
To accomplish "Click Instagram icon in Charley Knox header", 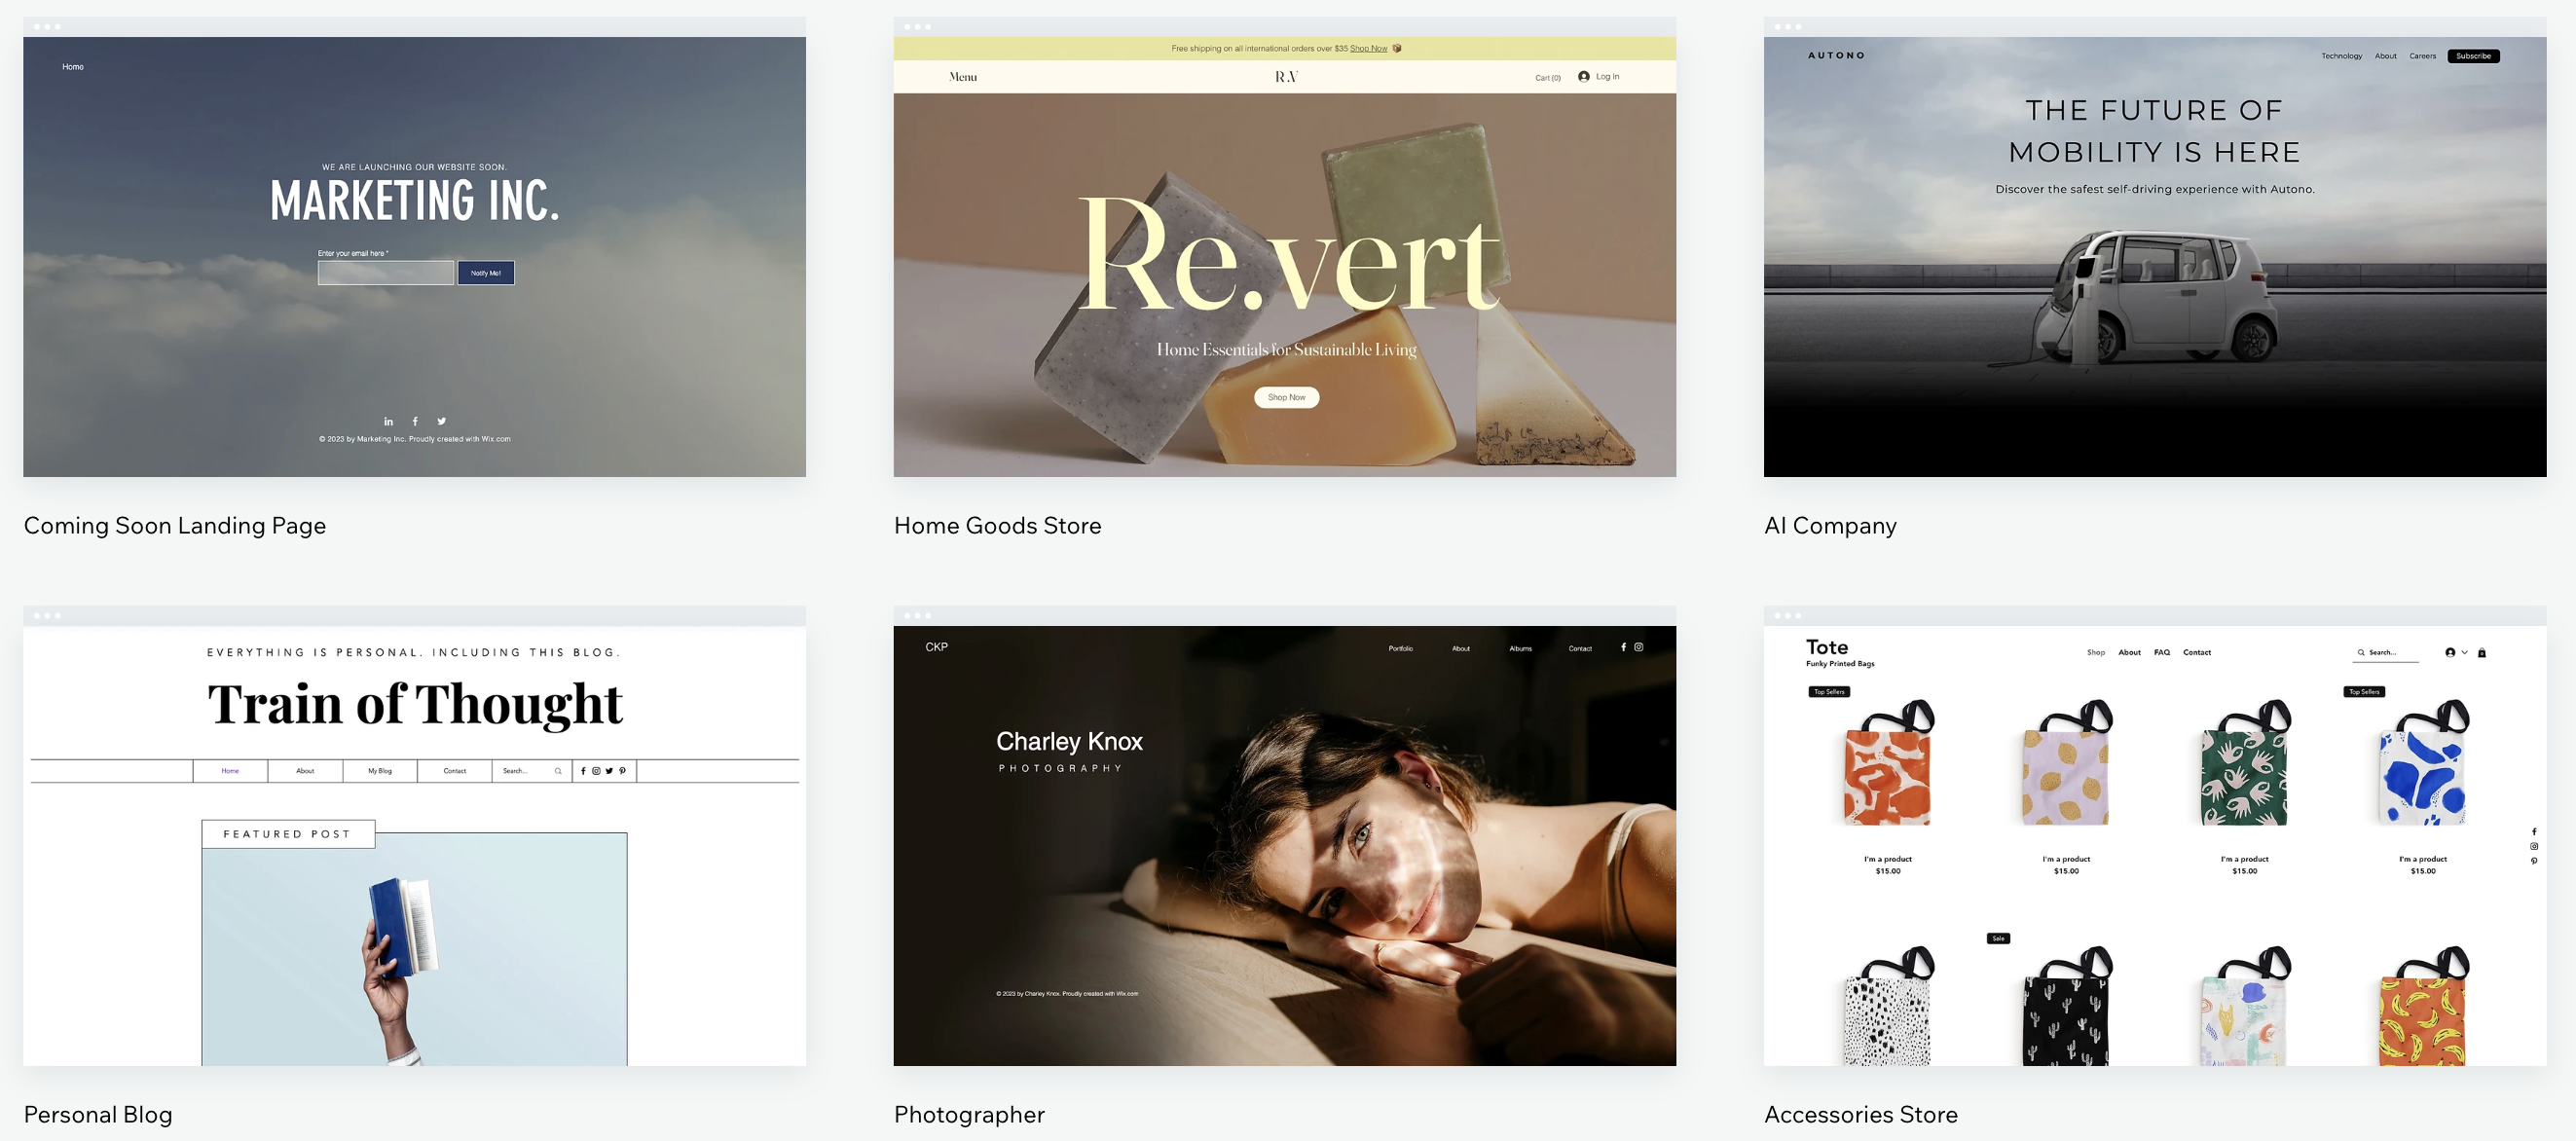I will 1638,648.
